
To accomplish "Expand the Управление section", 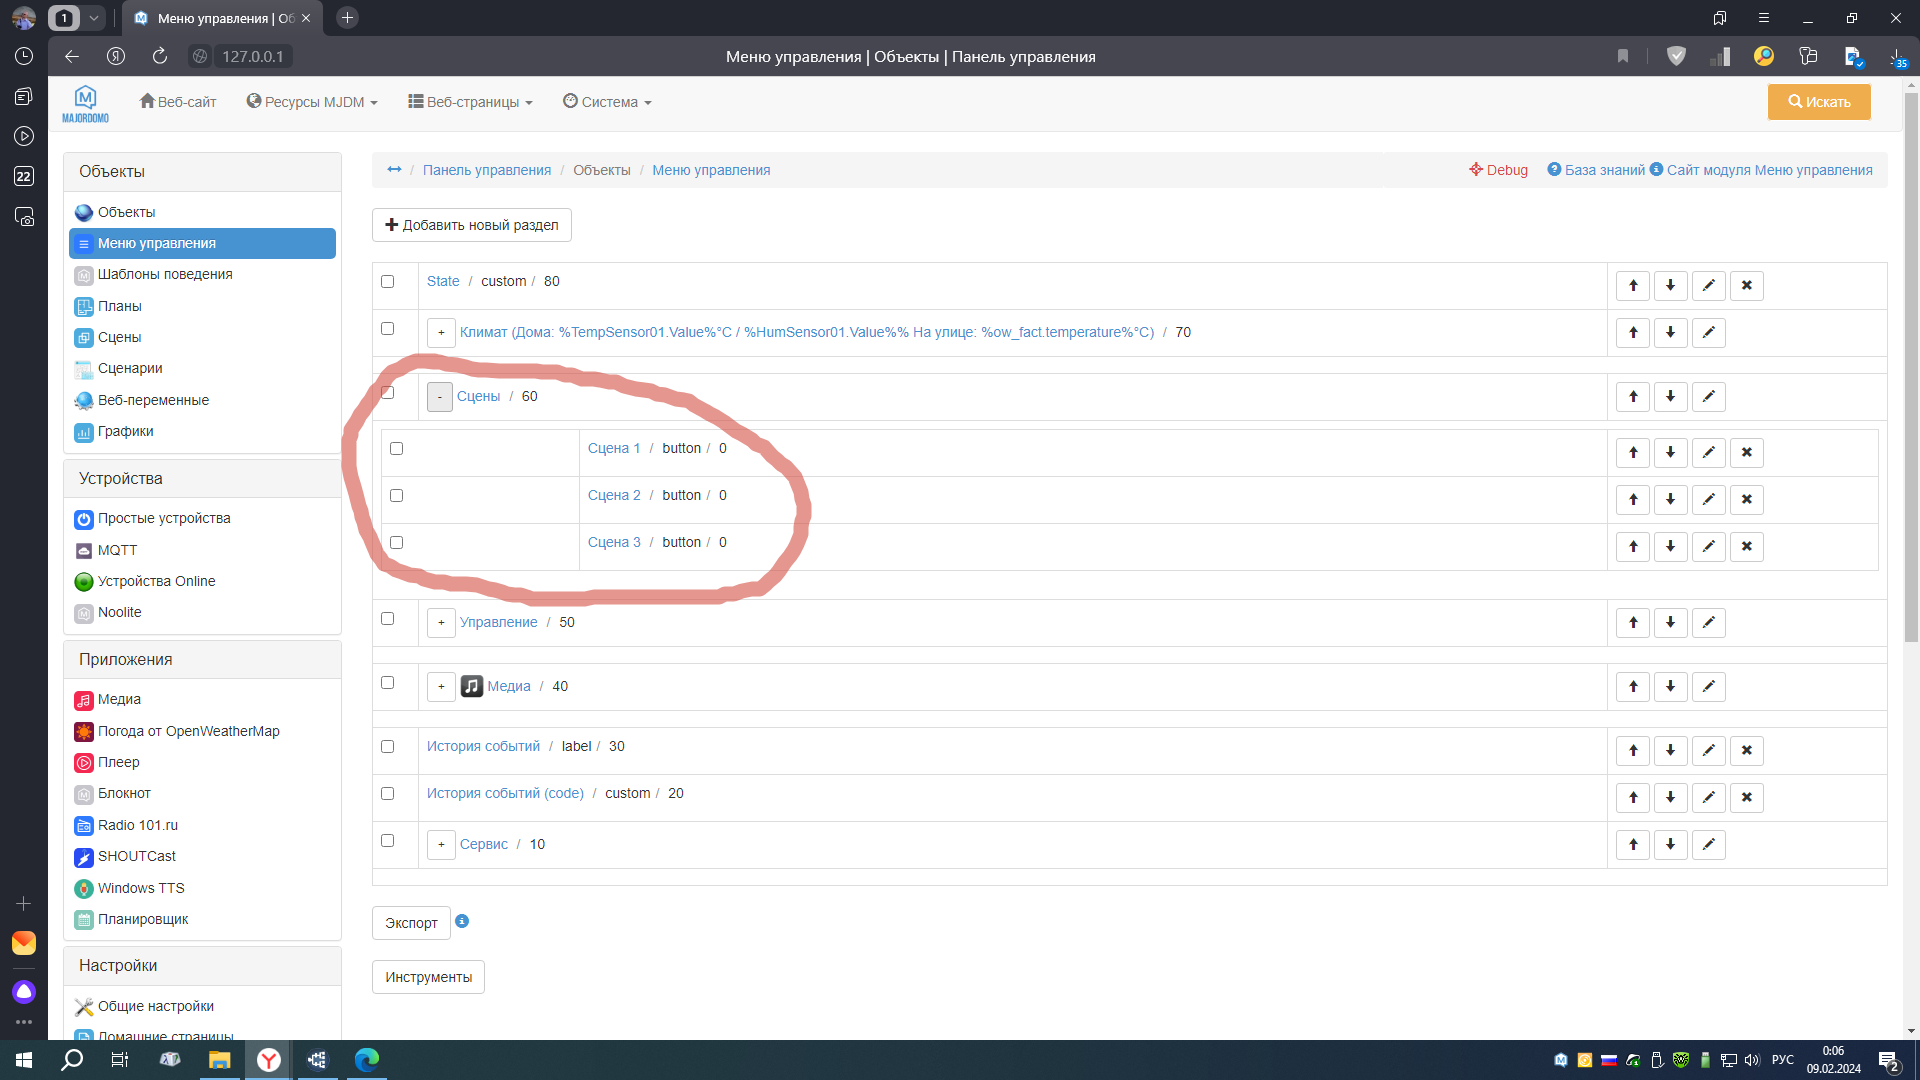I will click(441, 623).
